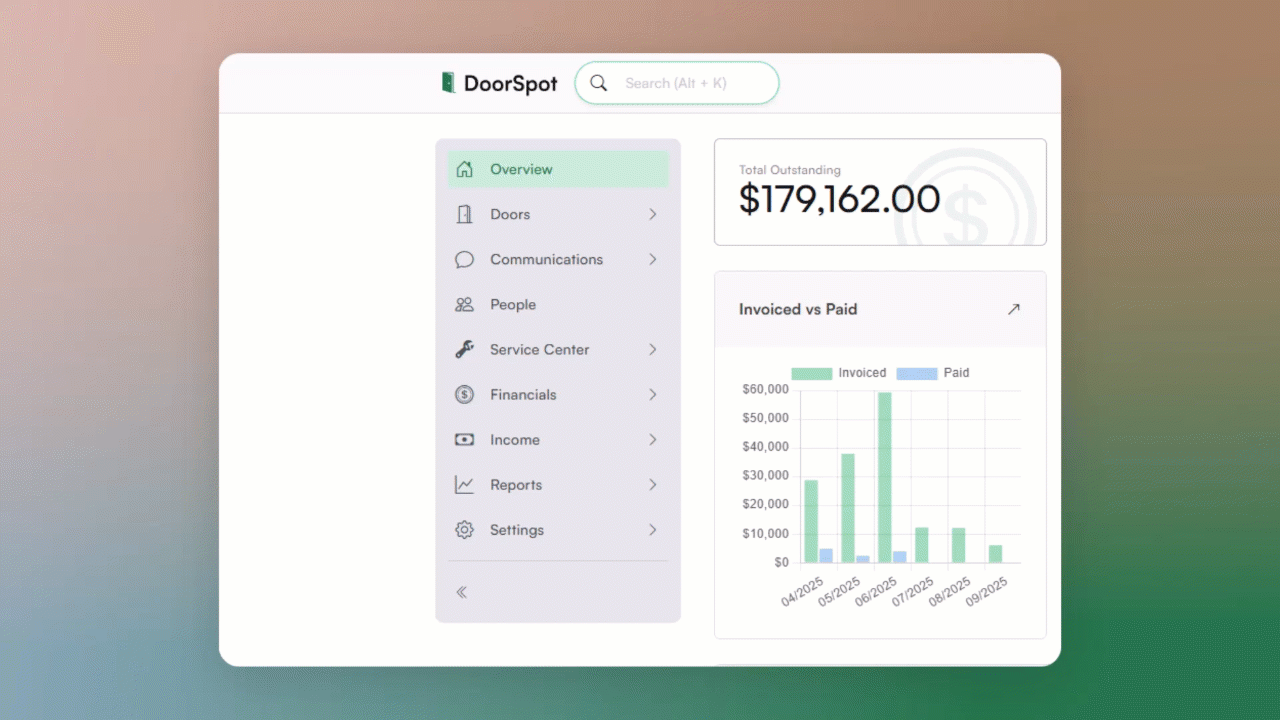Click the 04/2025 invoiced green bar
The image size is (1280, 720).
[811, 521]
